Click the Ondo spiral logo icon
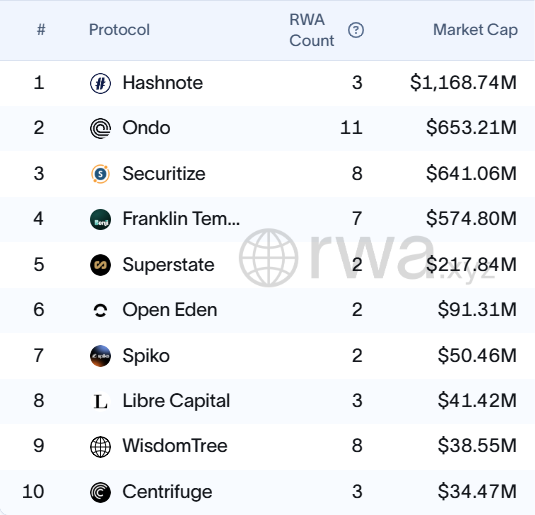This screenshot has width=535, height=515. coord(100,128)
